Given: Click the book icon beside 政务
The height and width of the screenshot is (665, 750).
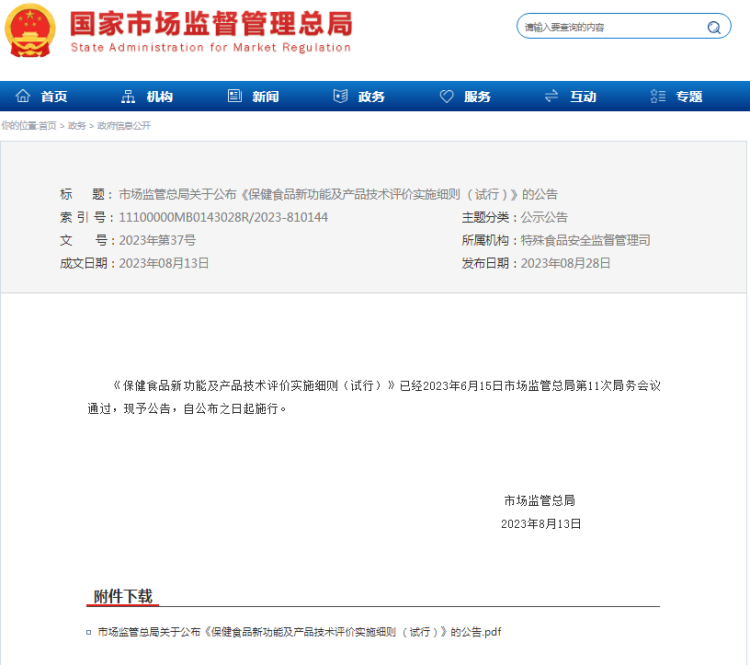Looking at the screenshot, I should point(340,96).
